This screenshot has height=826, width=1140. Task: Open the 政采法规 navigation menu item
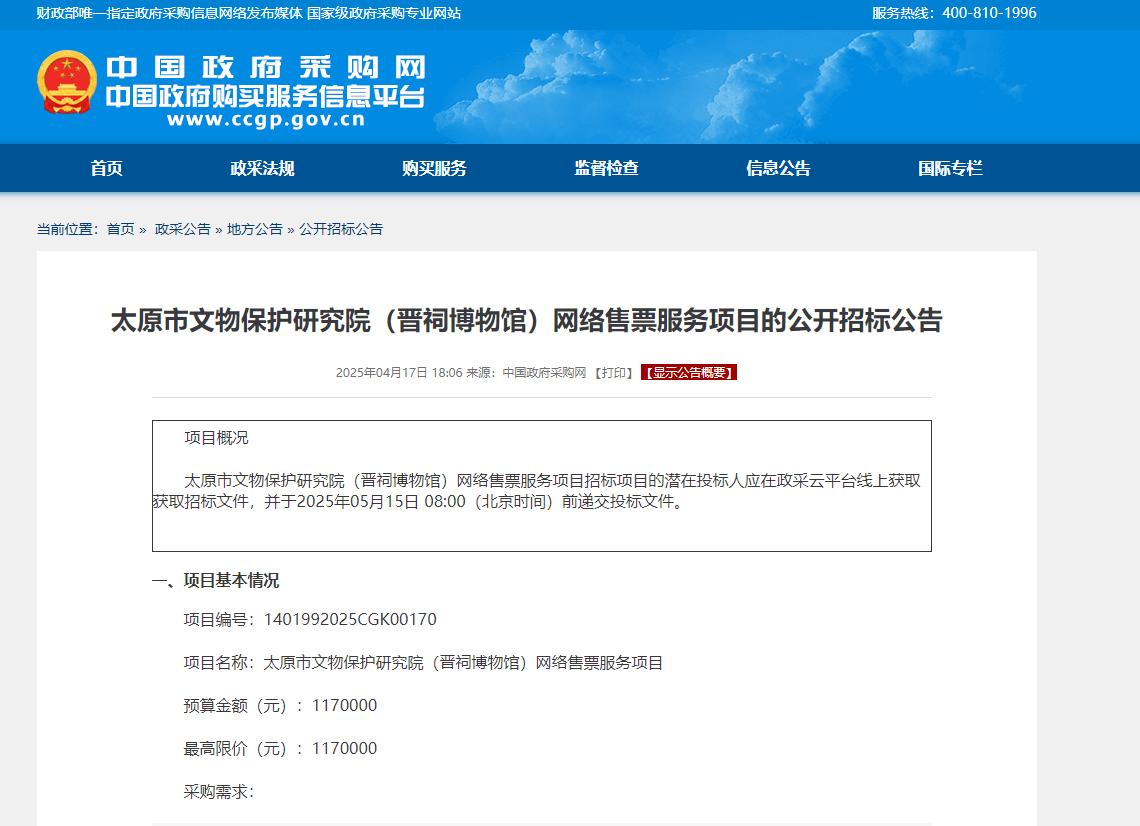pos(262,168)
